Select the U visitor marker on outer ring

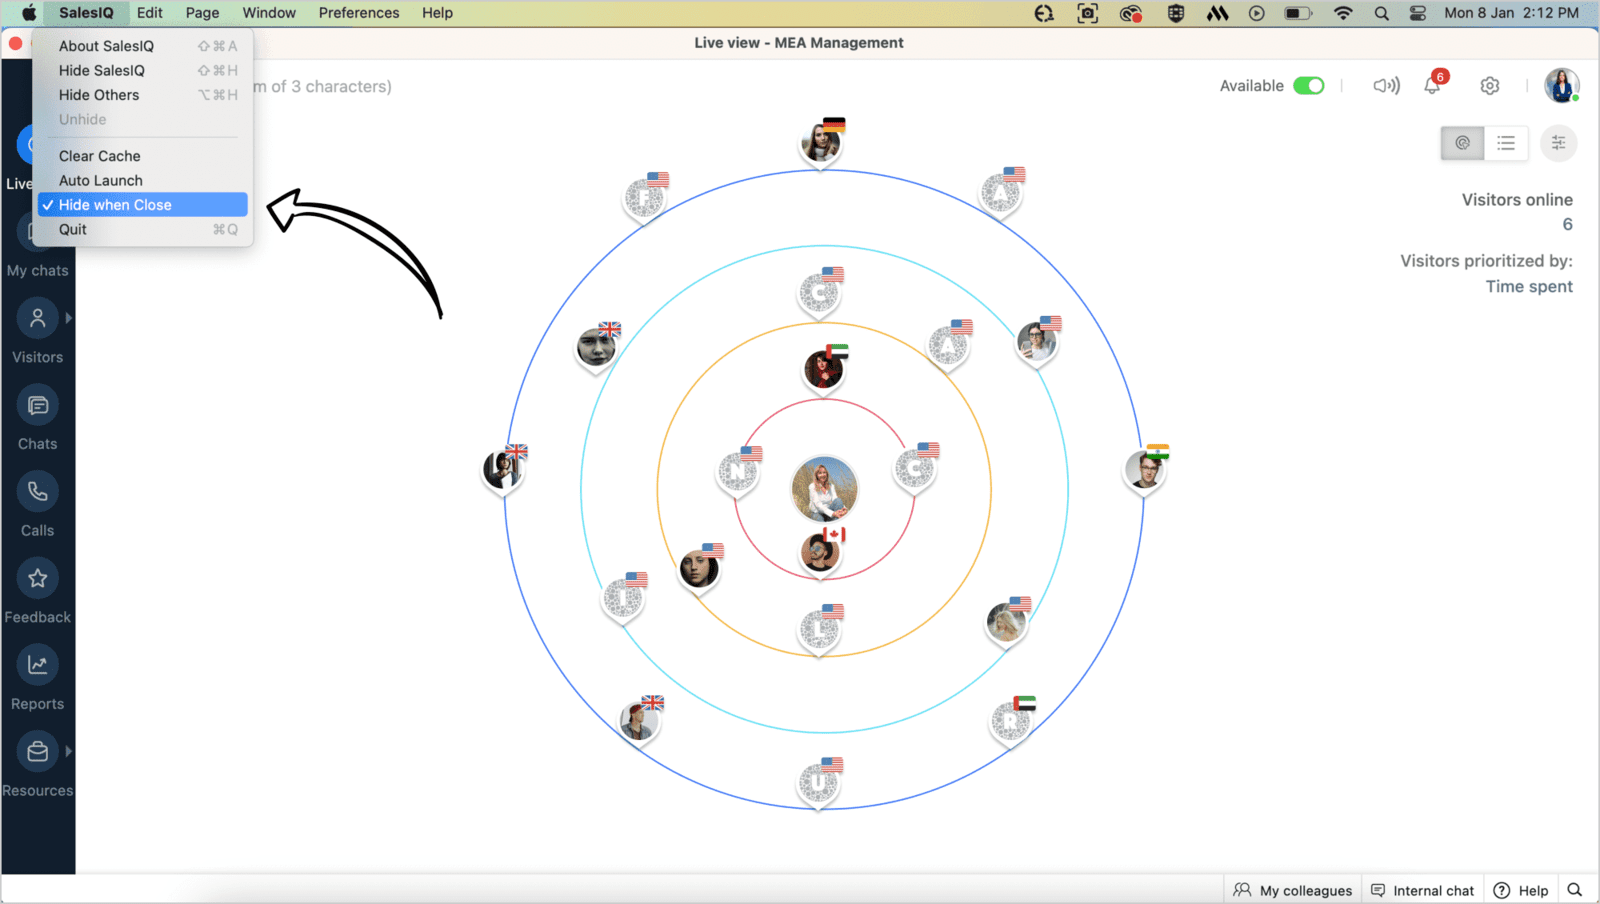(819, 783)
